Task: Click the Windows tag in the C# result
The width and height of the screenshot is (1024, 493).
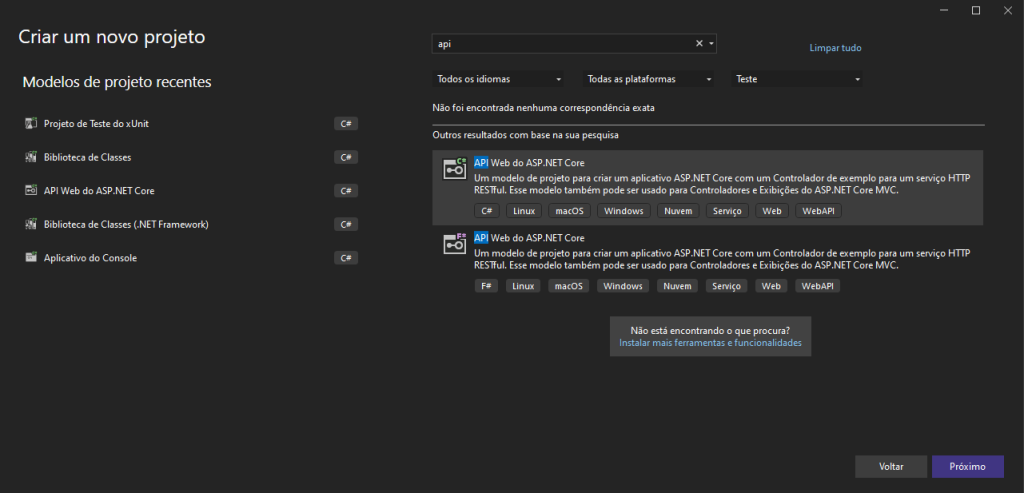Action: pyautogui.click(x=624, y=211)
